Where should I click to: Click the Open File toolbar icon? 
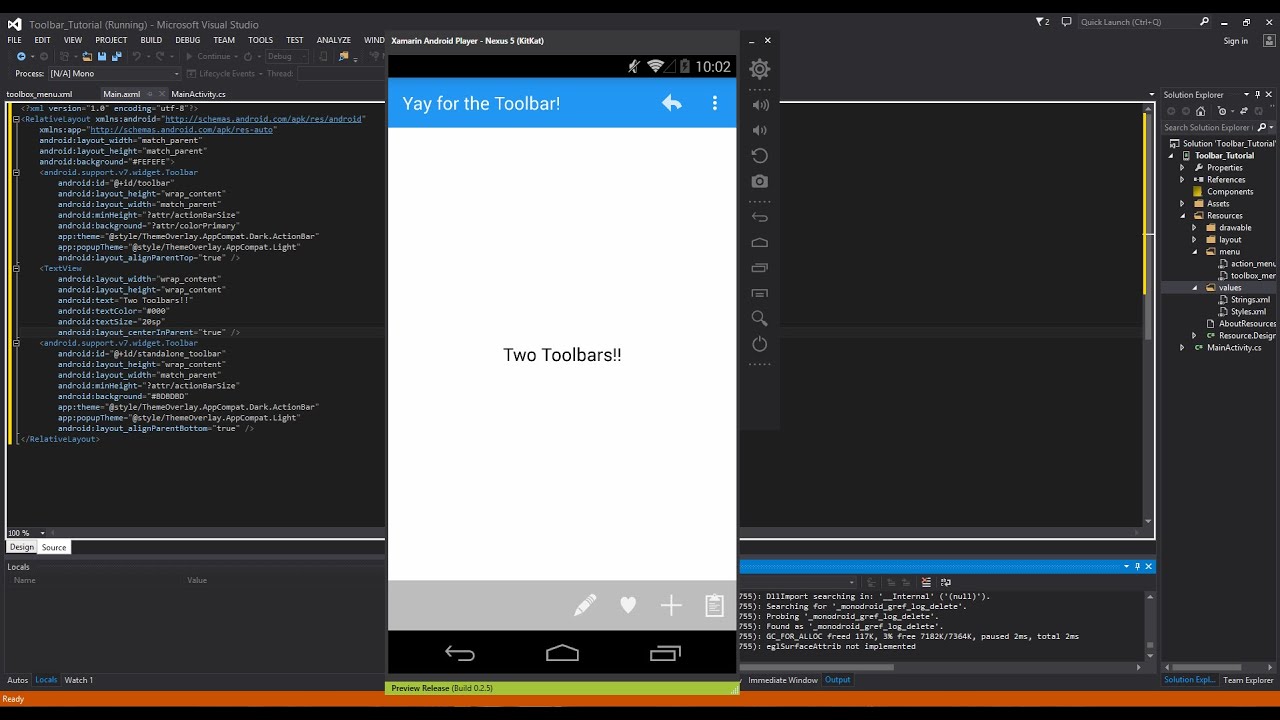88,57
